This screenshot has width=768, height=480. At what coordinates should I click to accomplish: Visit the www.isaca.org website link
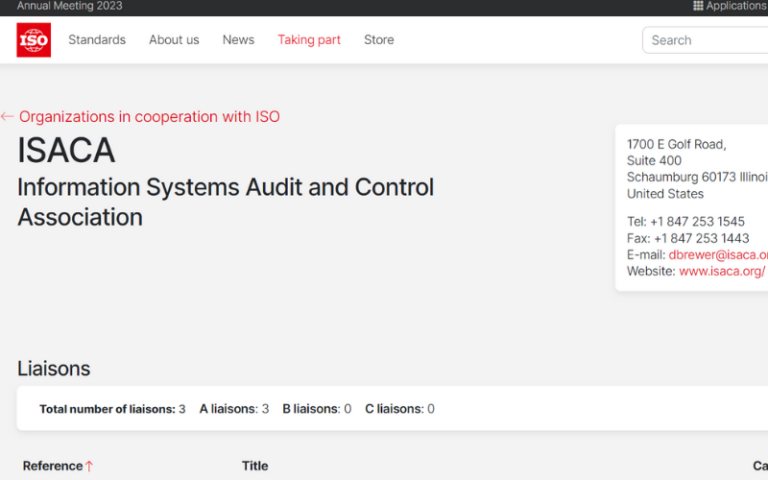(722, 271)
